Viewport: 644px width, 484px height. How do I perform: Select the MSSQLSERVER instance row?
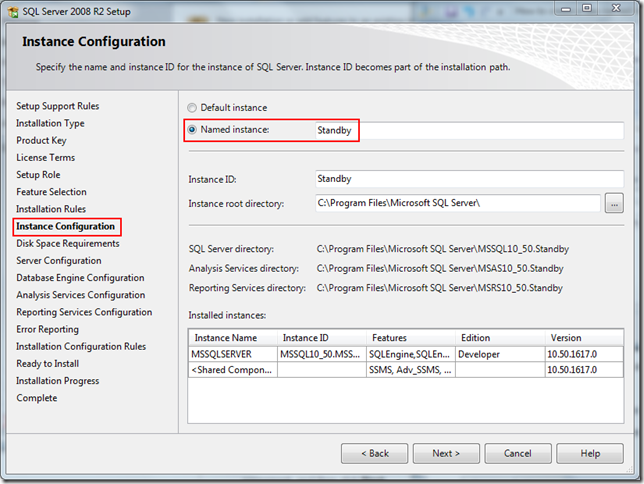pyautogui.click(x=406, y=354)
